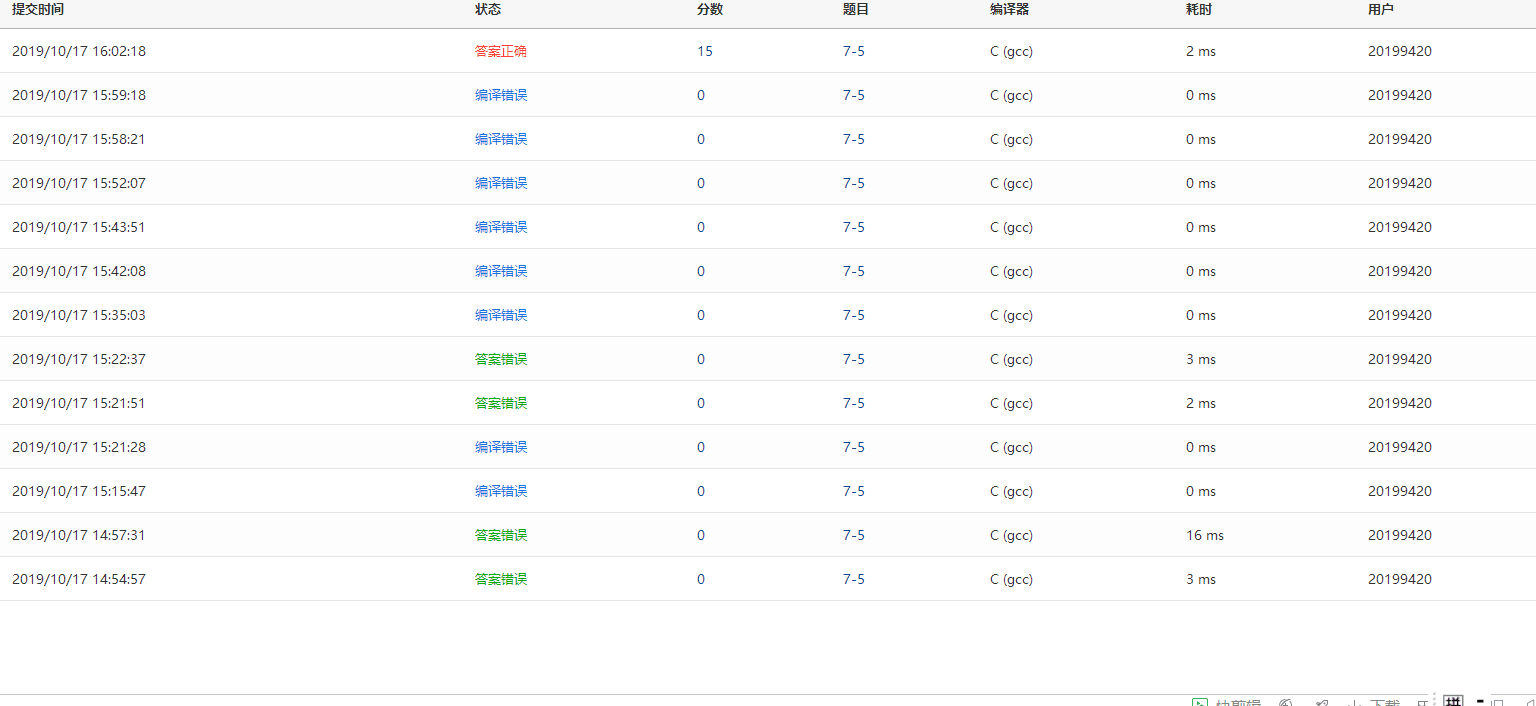Click the 耗时 column header
Image resolution: width=1536 pixels, height=706 pixels.
[1199, 9]
